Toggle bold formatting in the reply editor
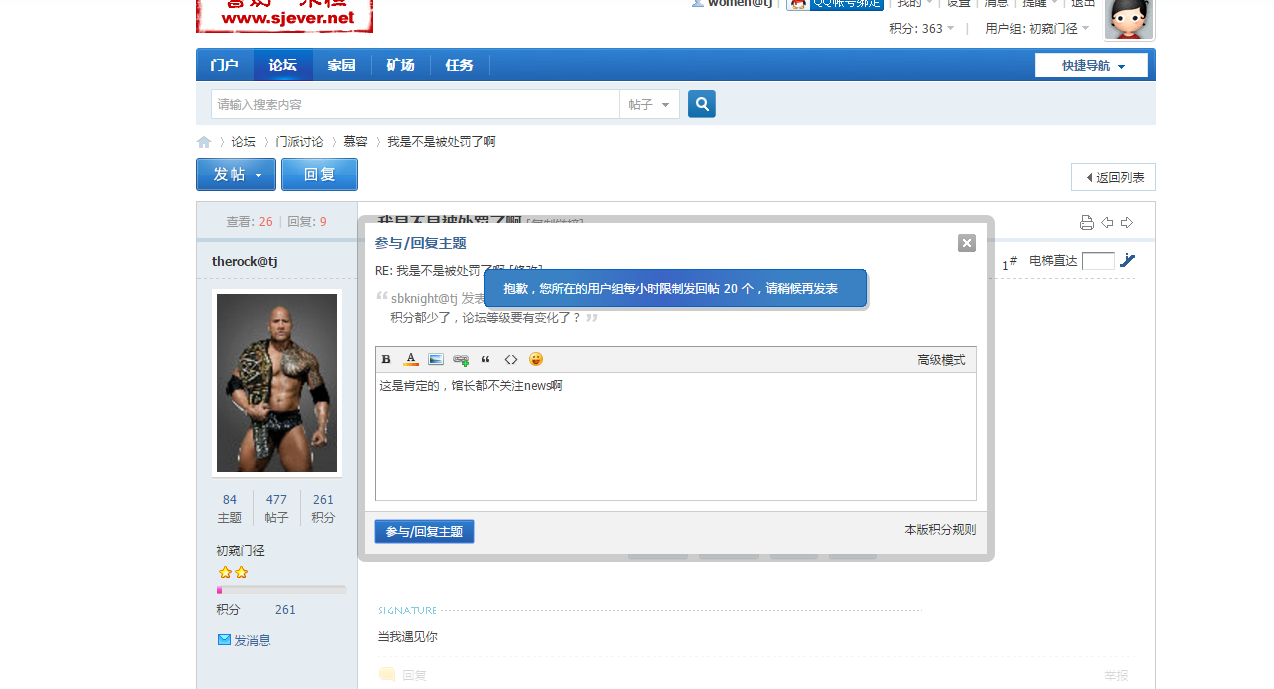The height and width of the screenshot is (689, 1274). 386,360
